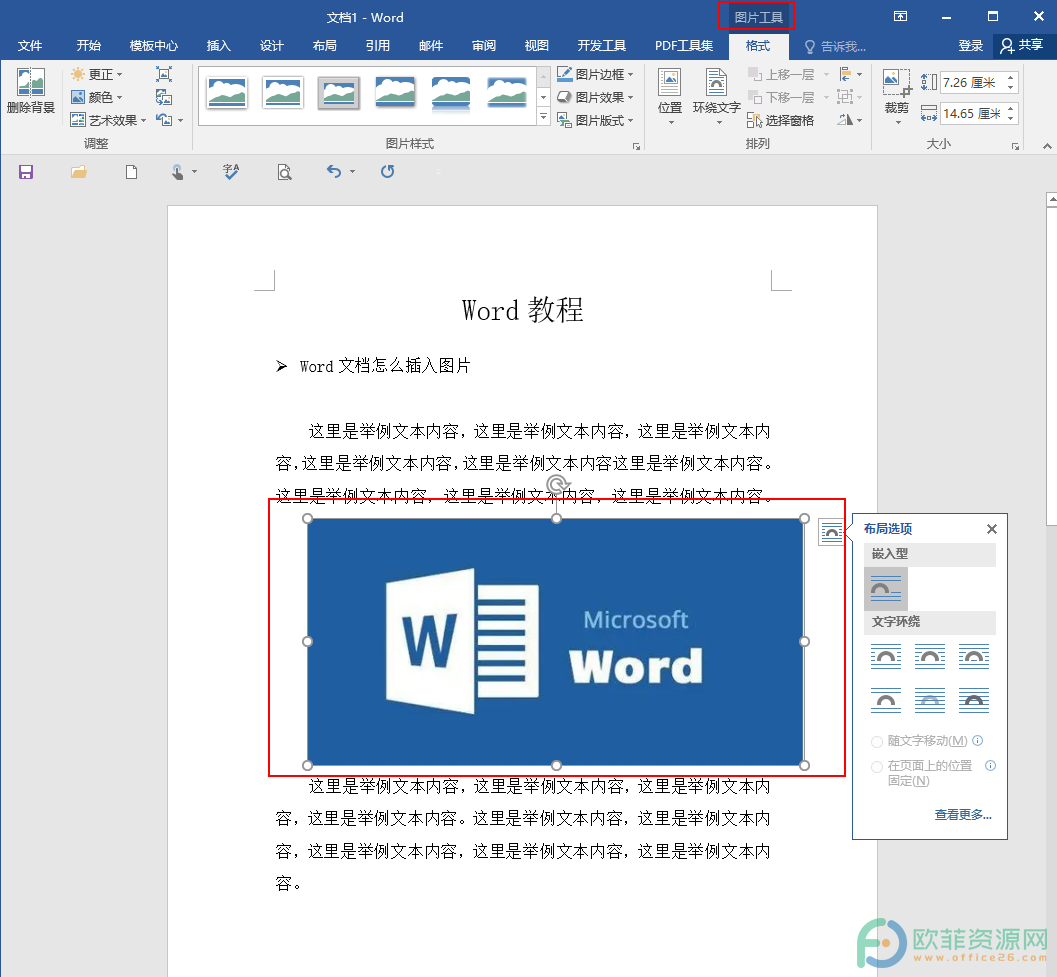
Task: Select the square wrap option under 文字环绕
Action: click(x=886, y=656)
